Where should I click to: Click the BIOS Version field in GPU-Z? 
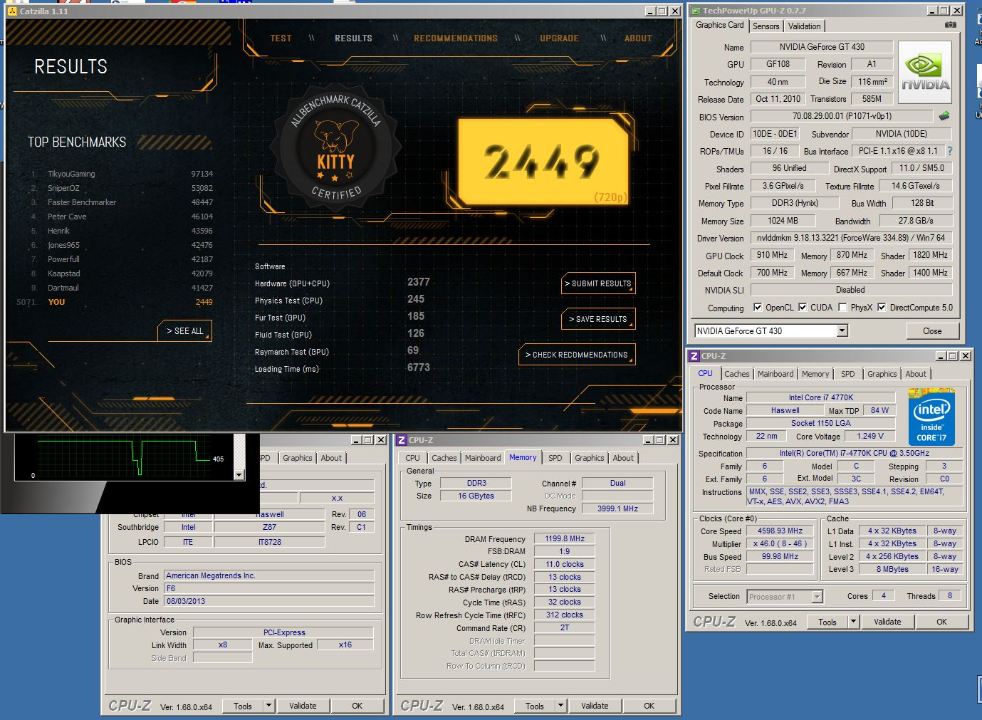(841, 116)
